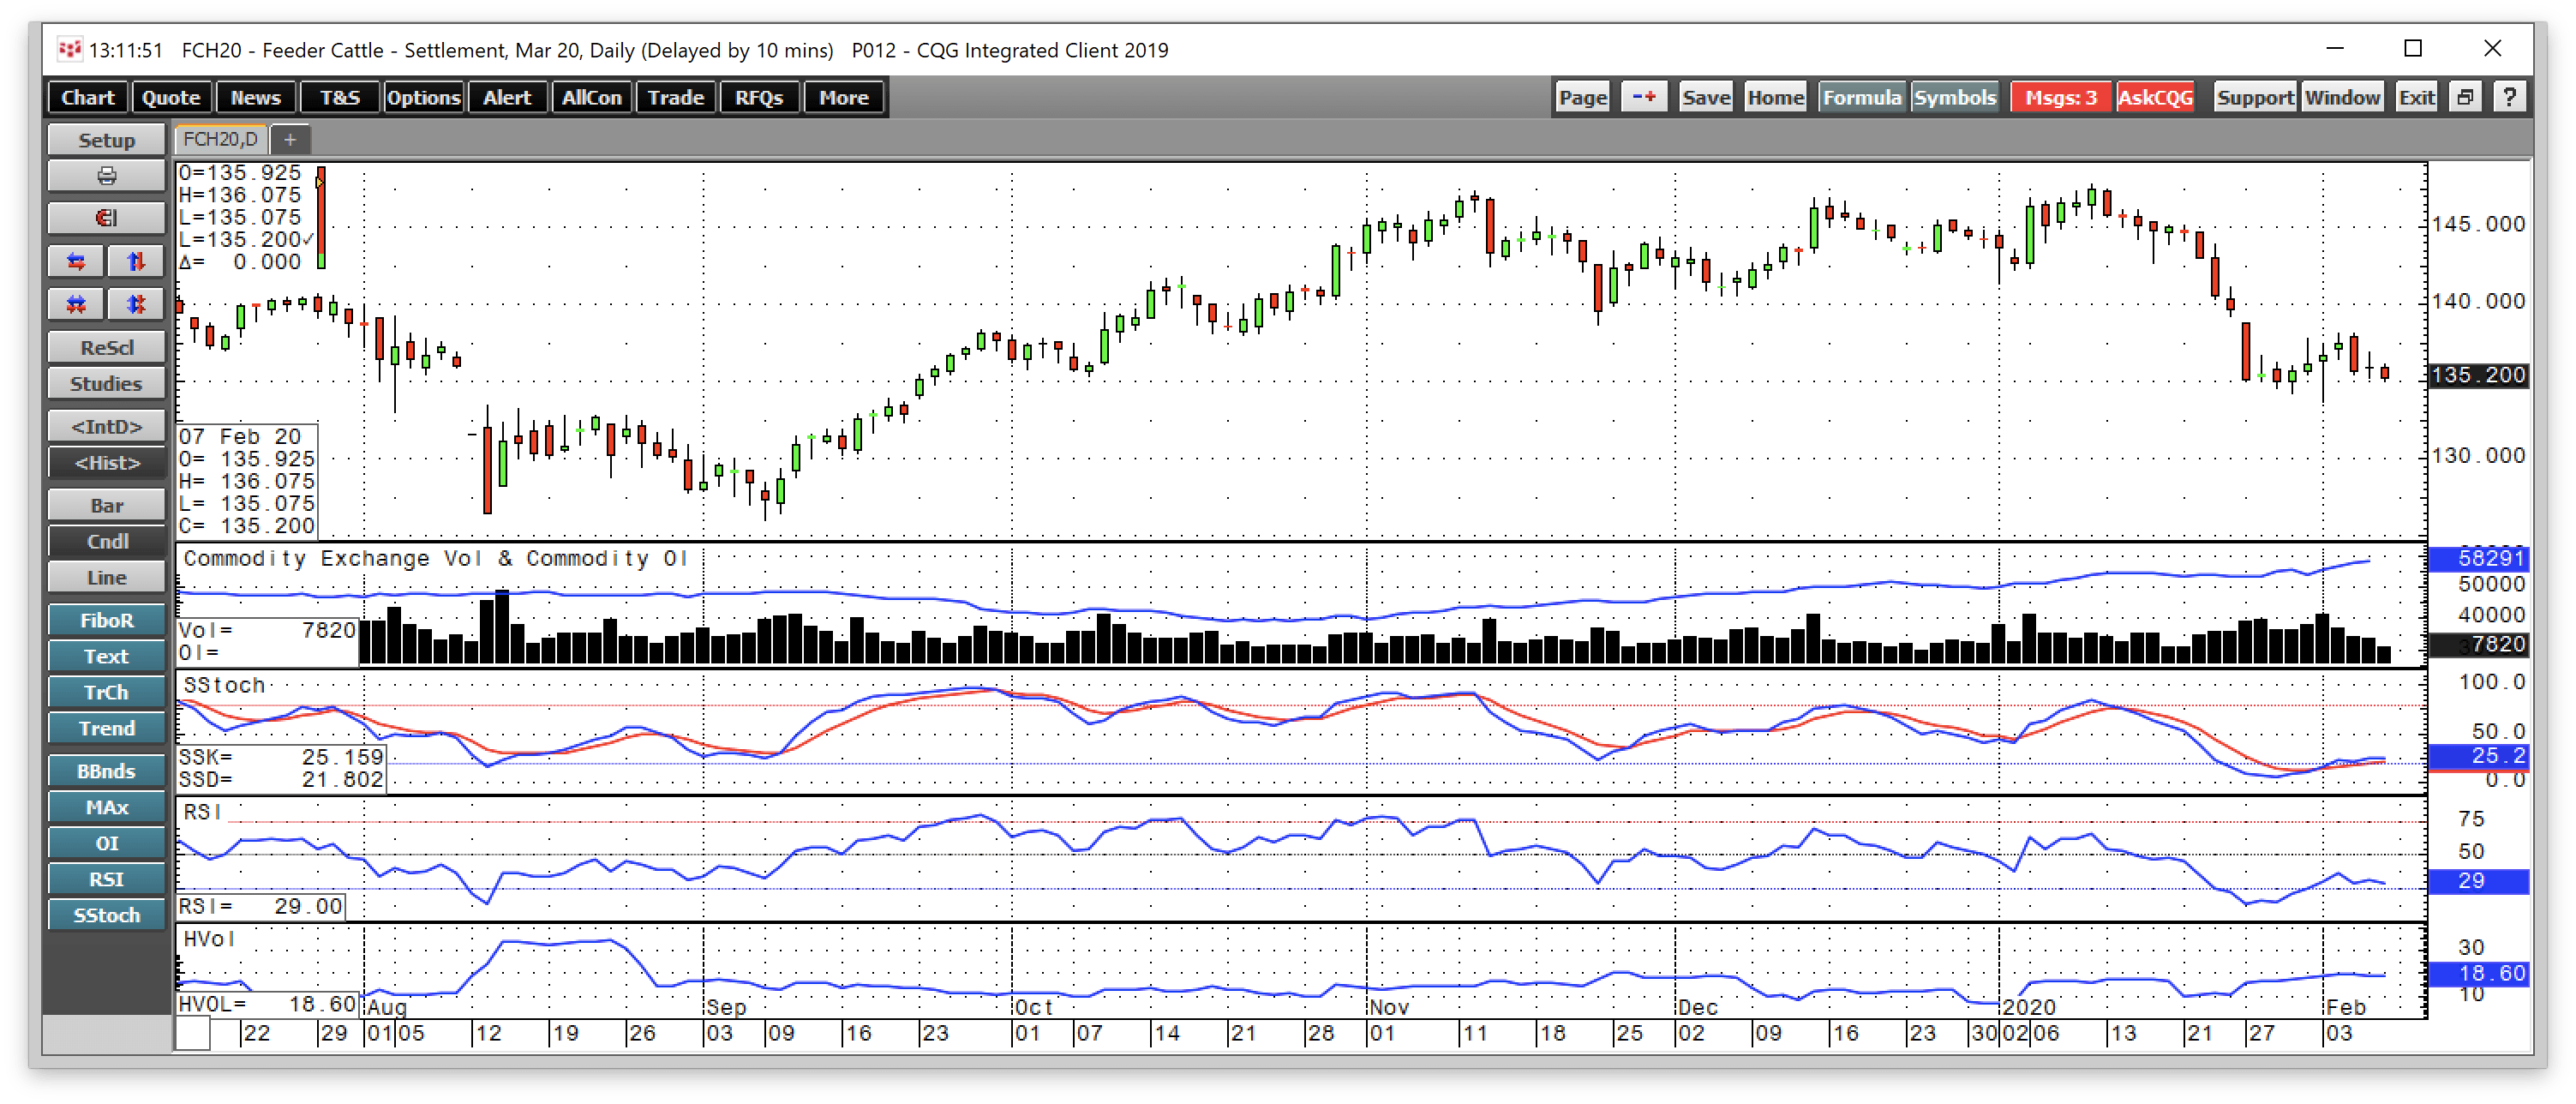Open the Alert menu
This screenshot has width=2576, height=1104.
point(507,97)
